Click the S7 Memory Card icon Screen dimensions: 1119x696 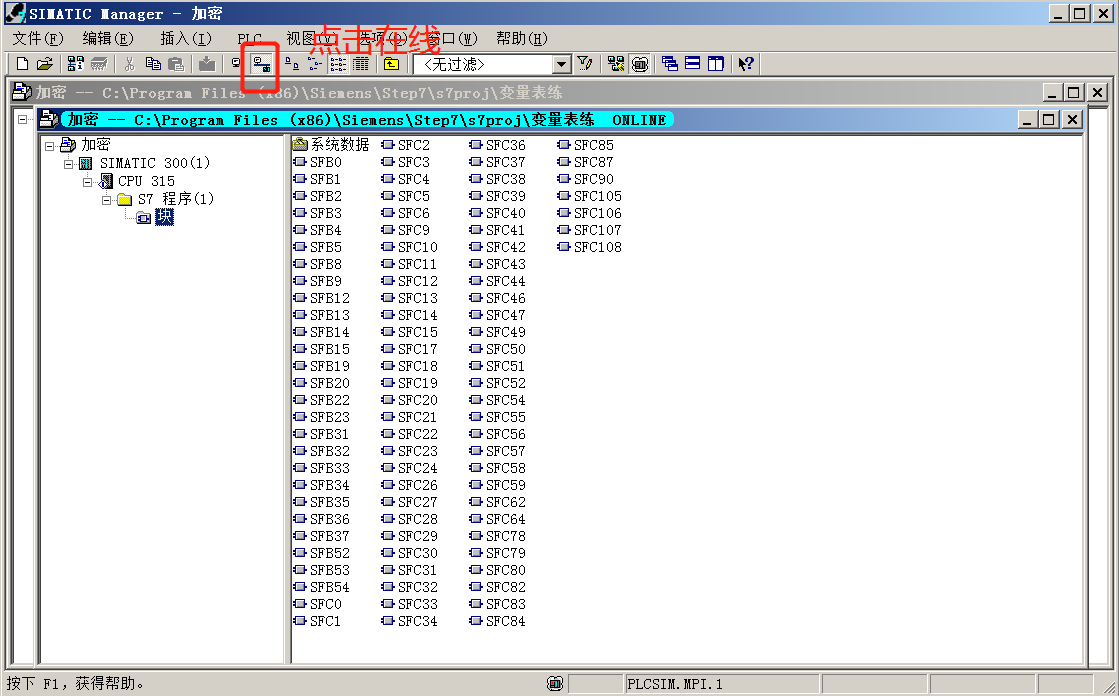pyautogui.click(x=98, y=64)
